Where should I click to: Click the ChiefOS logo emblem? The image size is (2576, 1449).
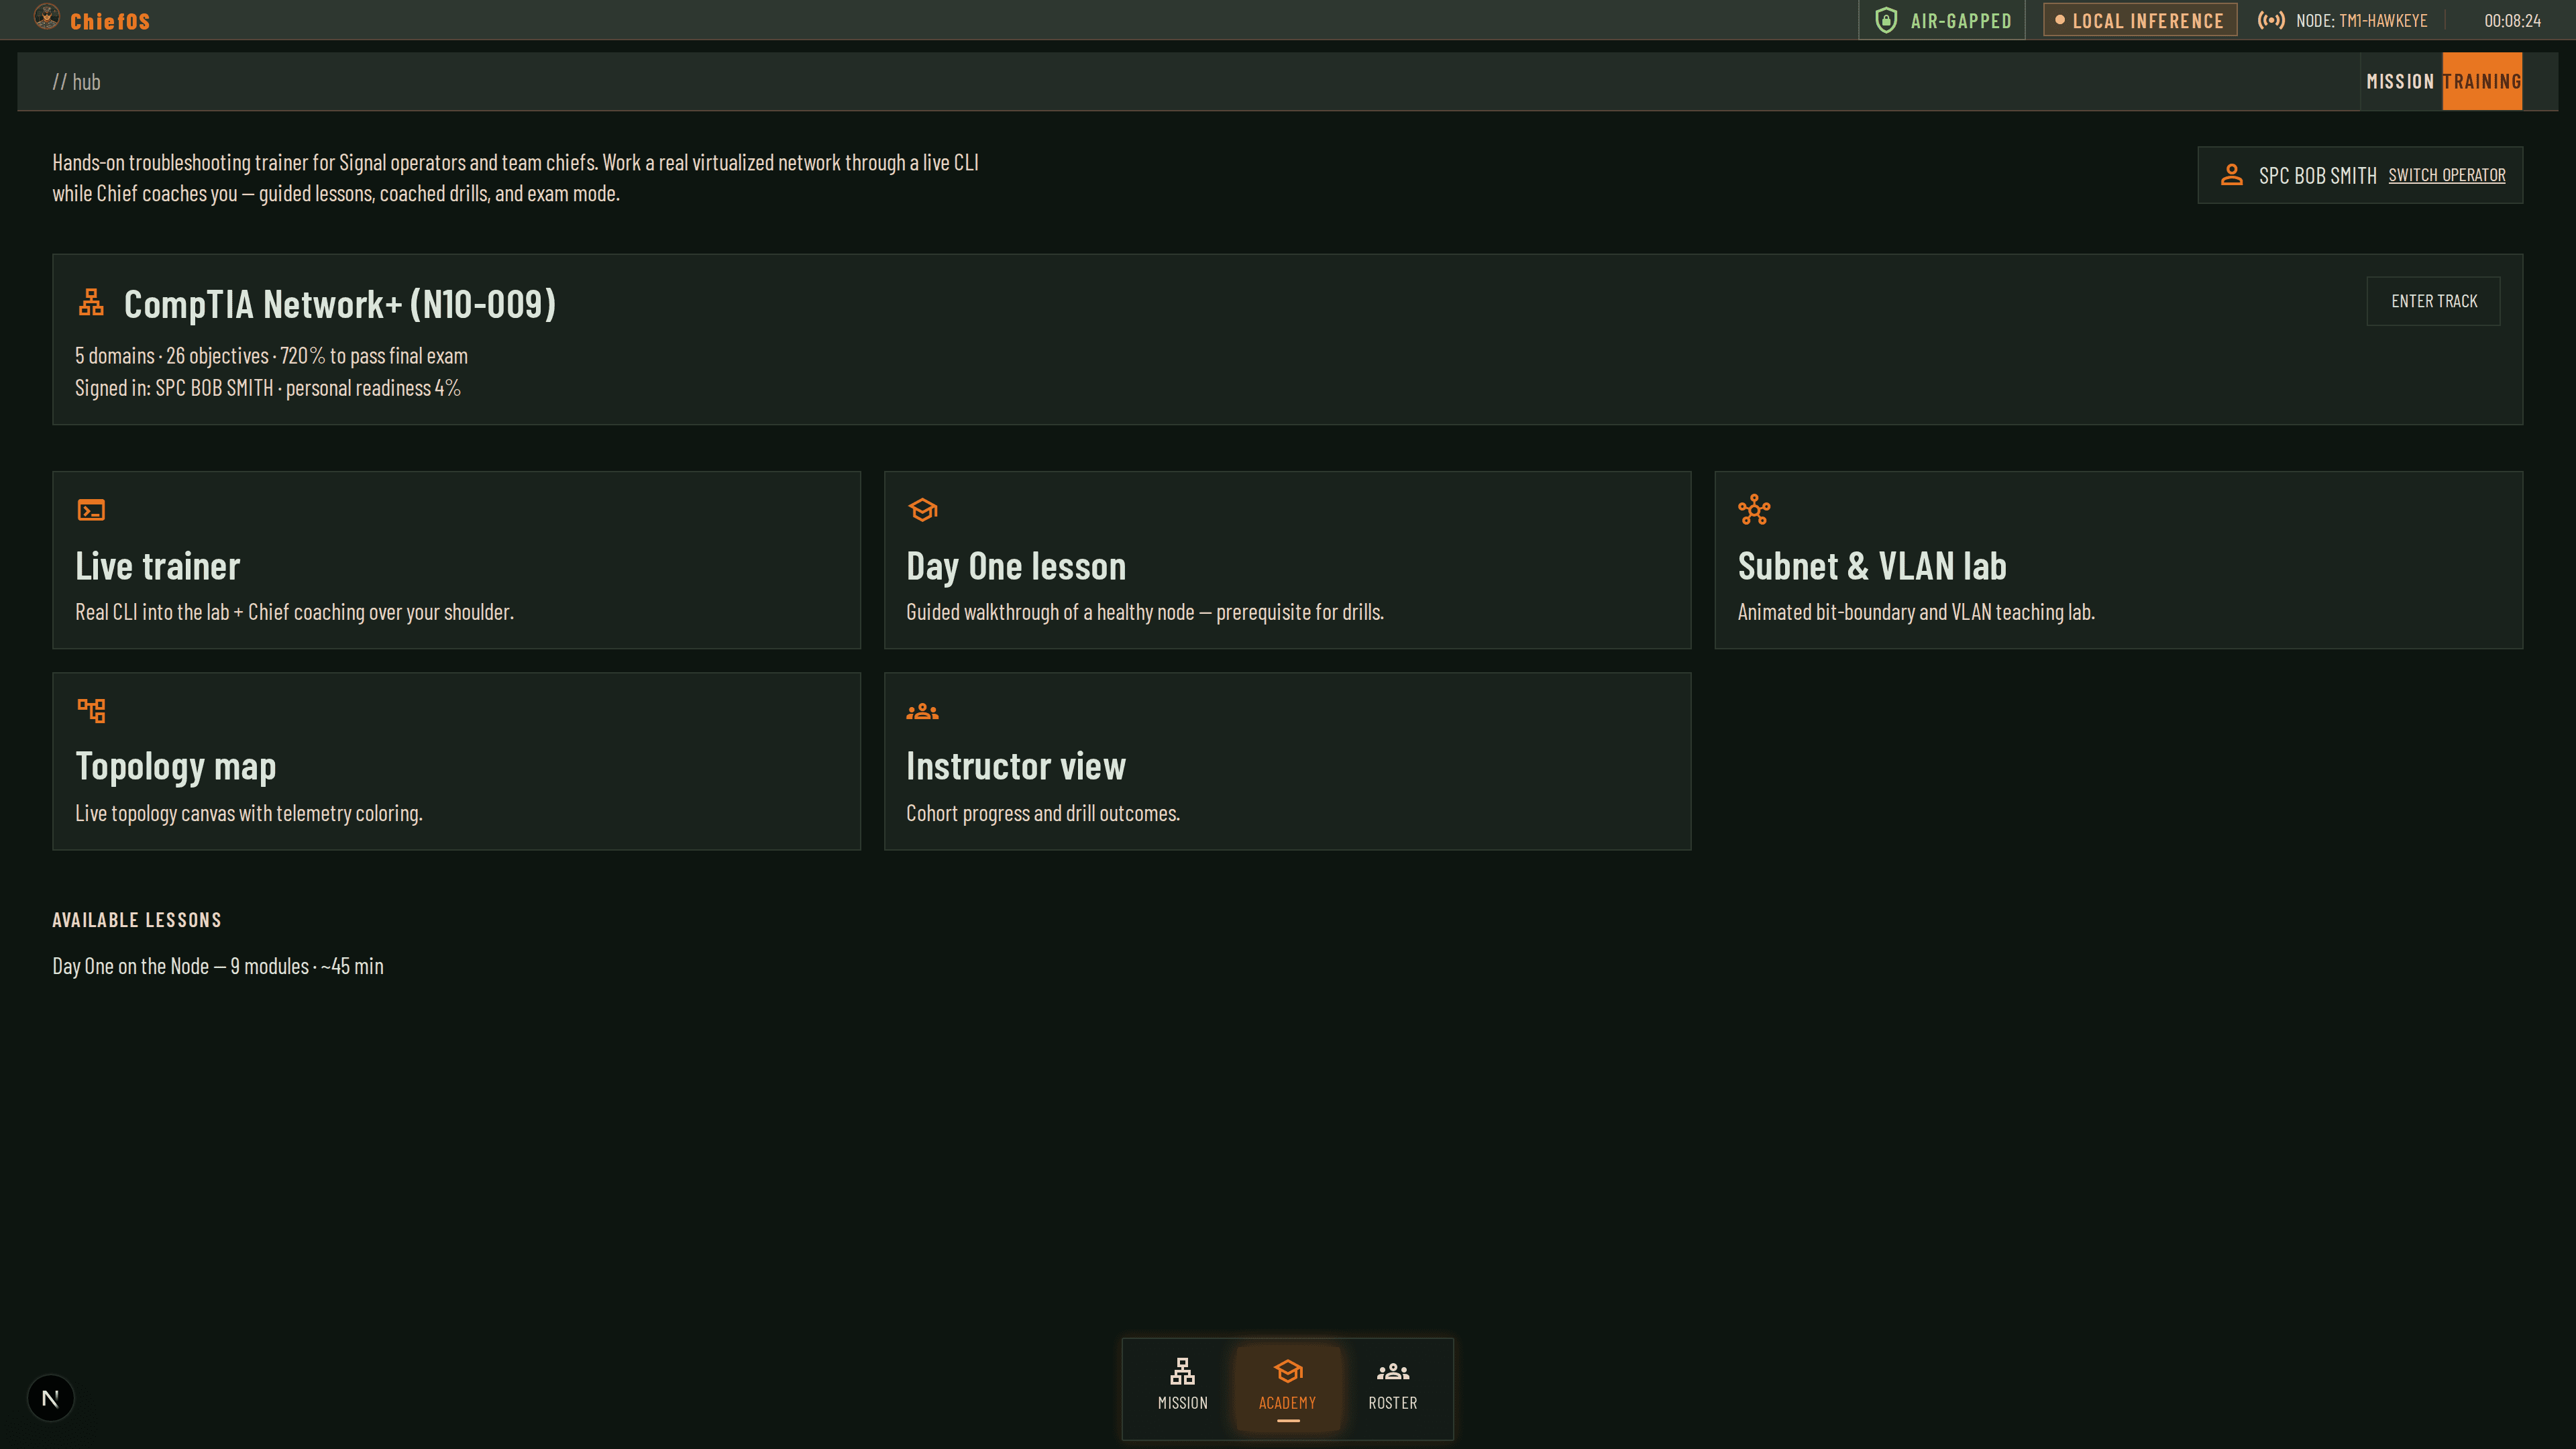coord(46,17)
